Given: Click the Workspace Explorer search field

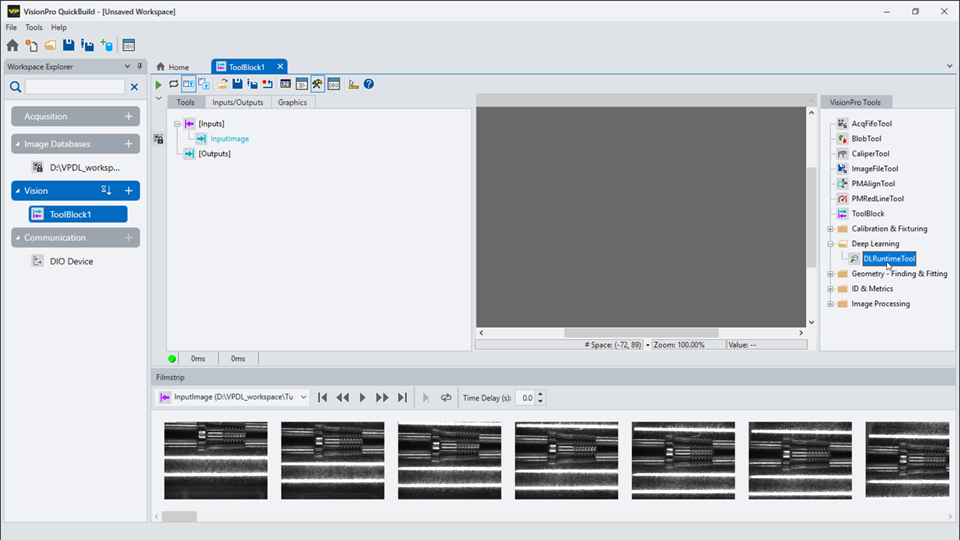Looking at the screenshot, I should (x=74, y=87).
